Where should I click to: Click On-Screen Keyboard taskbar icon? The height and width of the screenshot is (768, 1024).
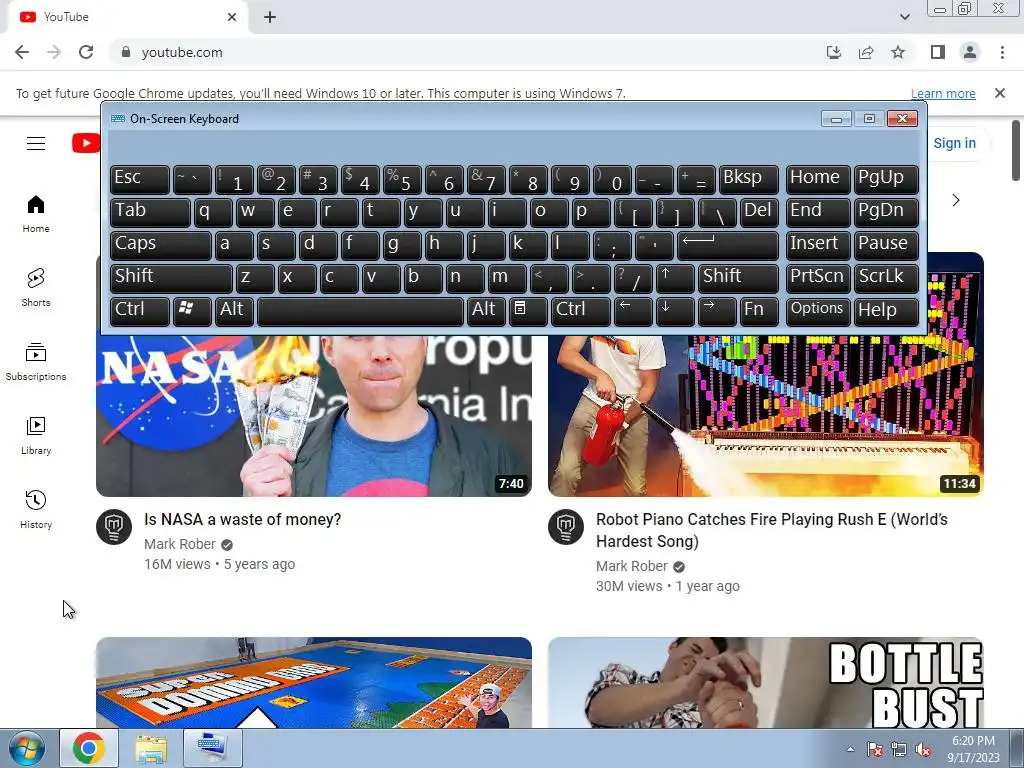coord(212,748)
